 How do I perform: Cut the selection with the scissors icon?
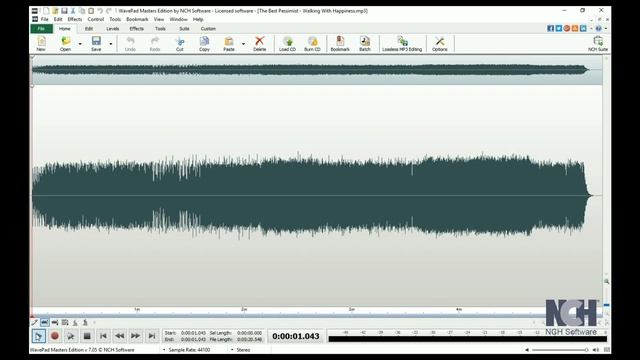(x=180, y=44)
